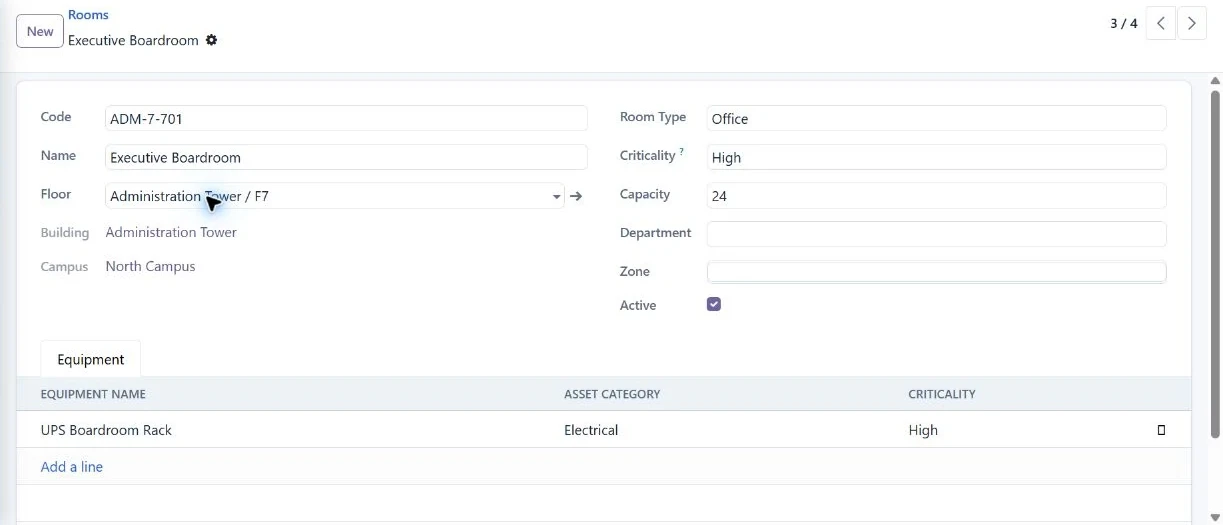The width and height of the screenshot is (1223, 525).
Task: Click the North Campus value
Action: (150, 266)
